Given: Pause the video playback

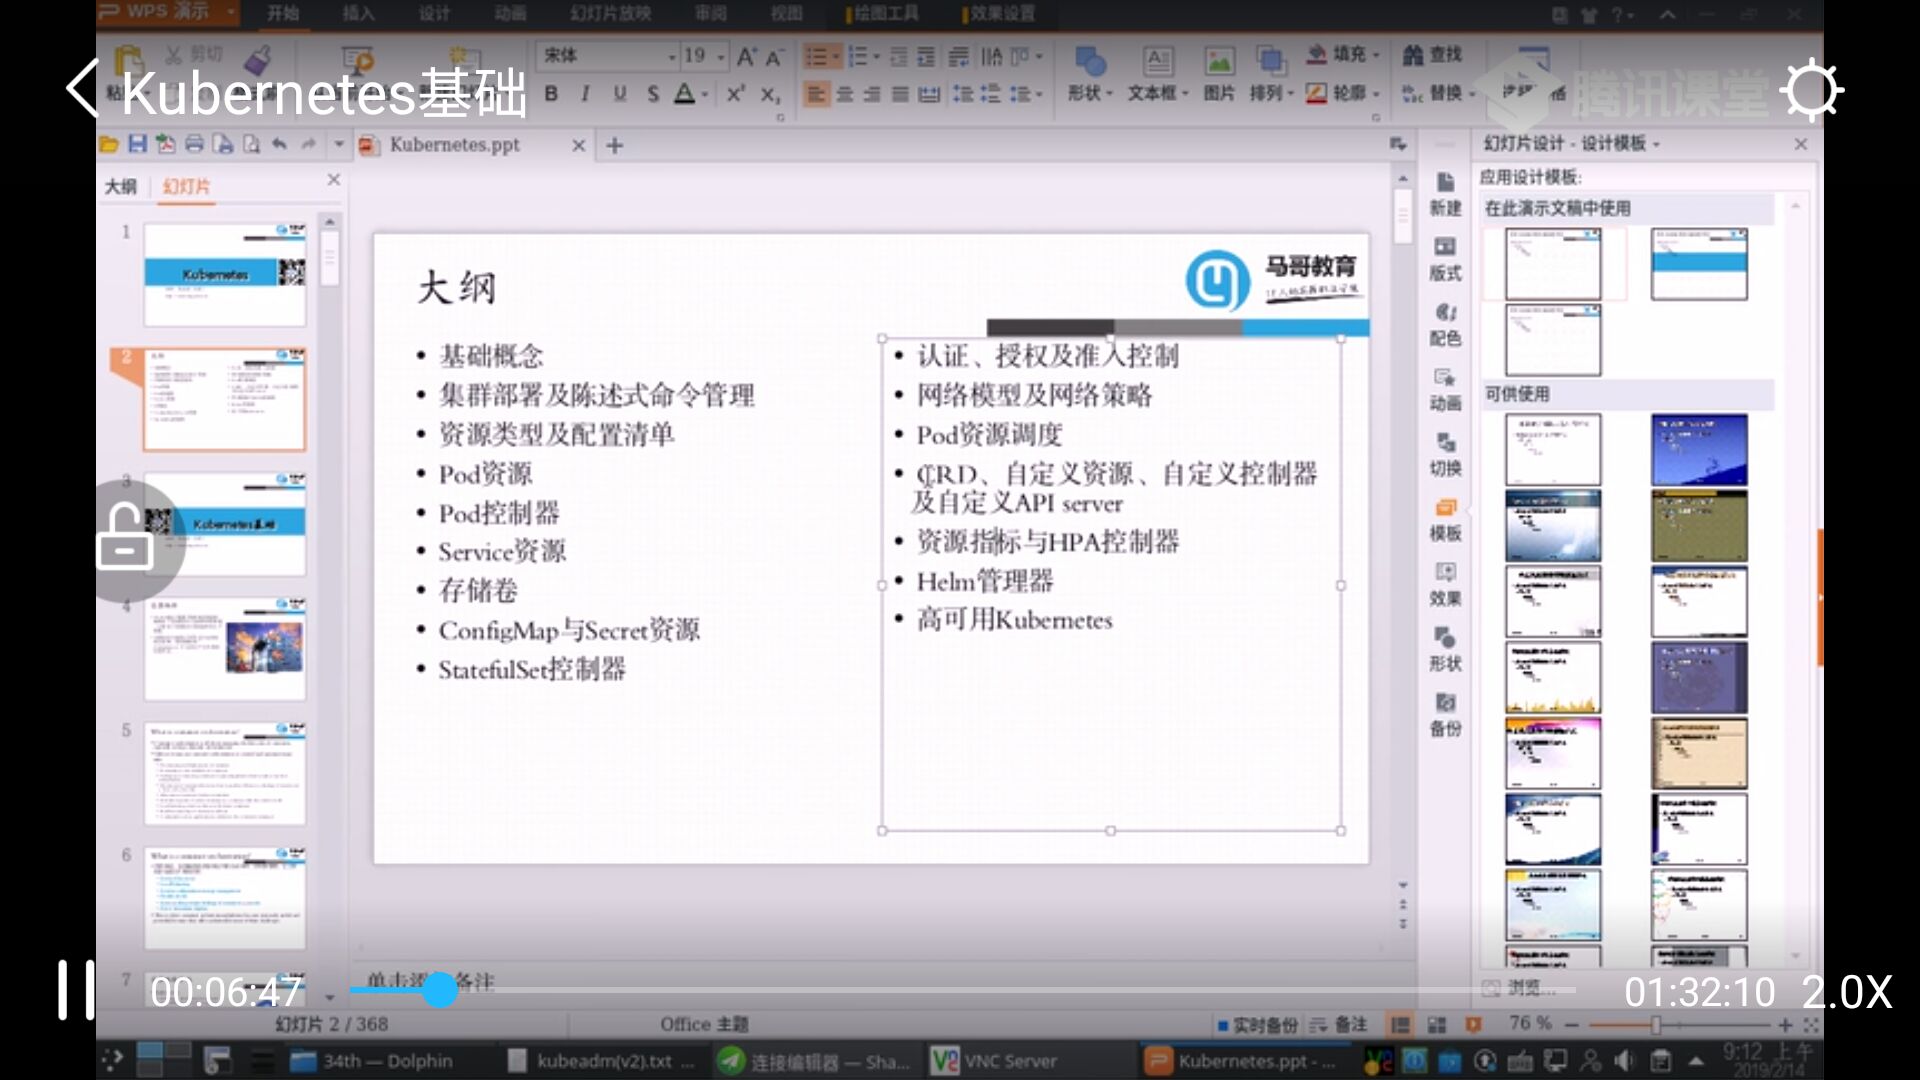Looking at the screenshot, I should click(75, 990).
